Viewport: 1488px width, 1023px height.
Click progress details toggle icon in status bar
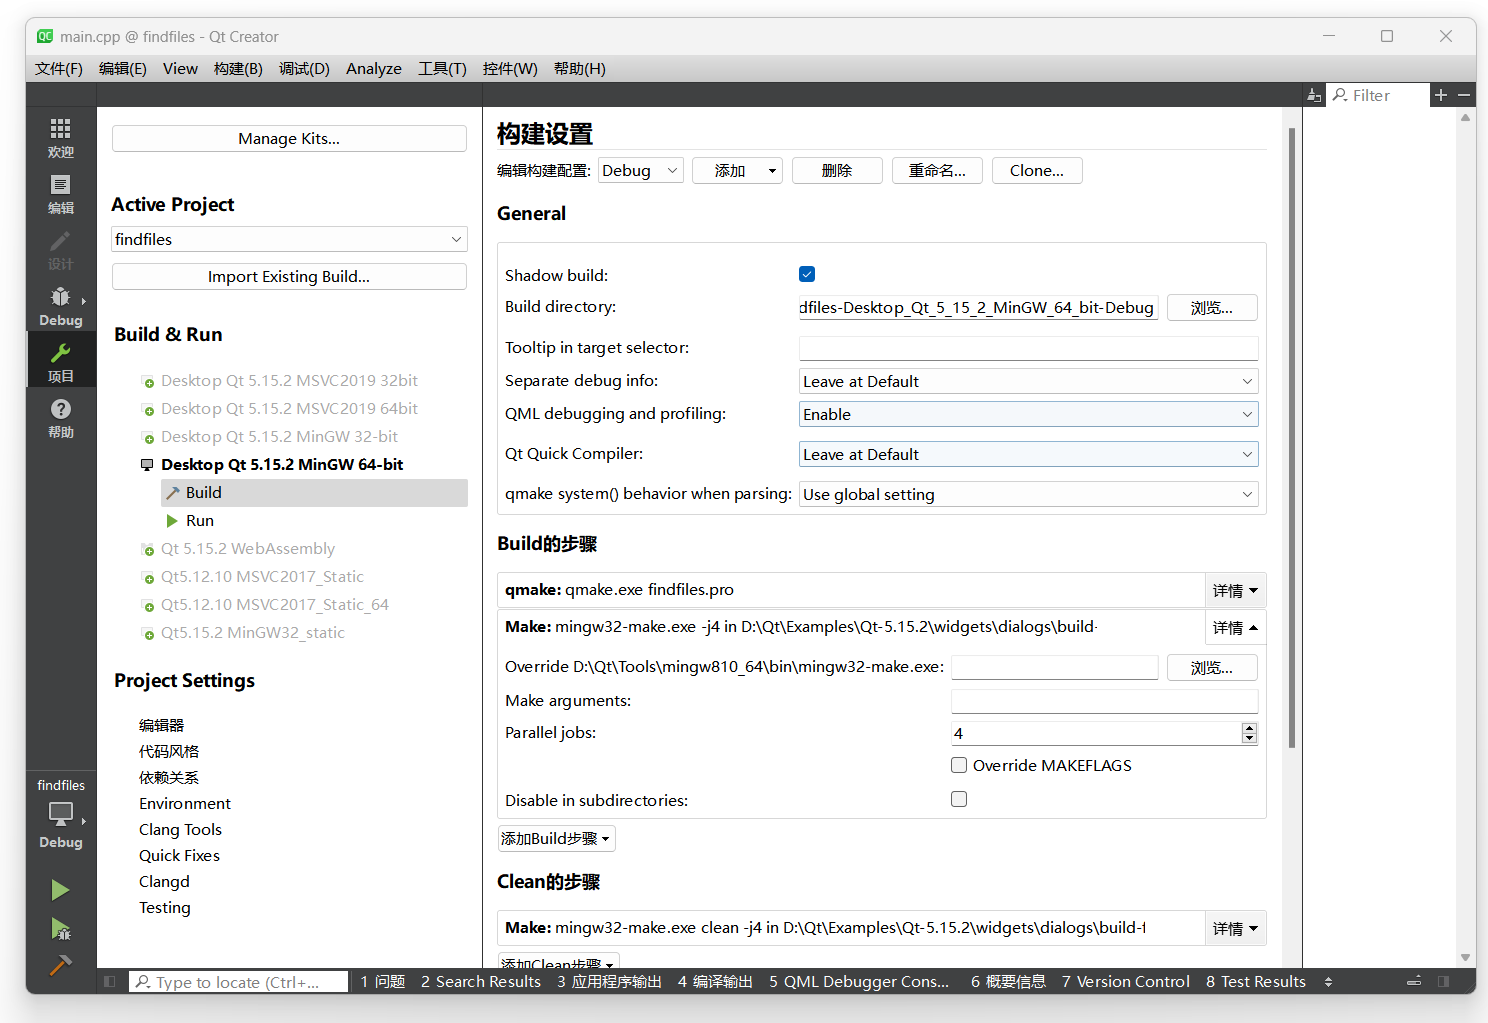coord(1414,982)
